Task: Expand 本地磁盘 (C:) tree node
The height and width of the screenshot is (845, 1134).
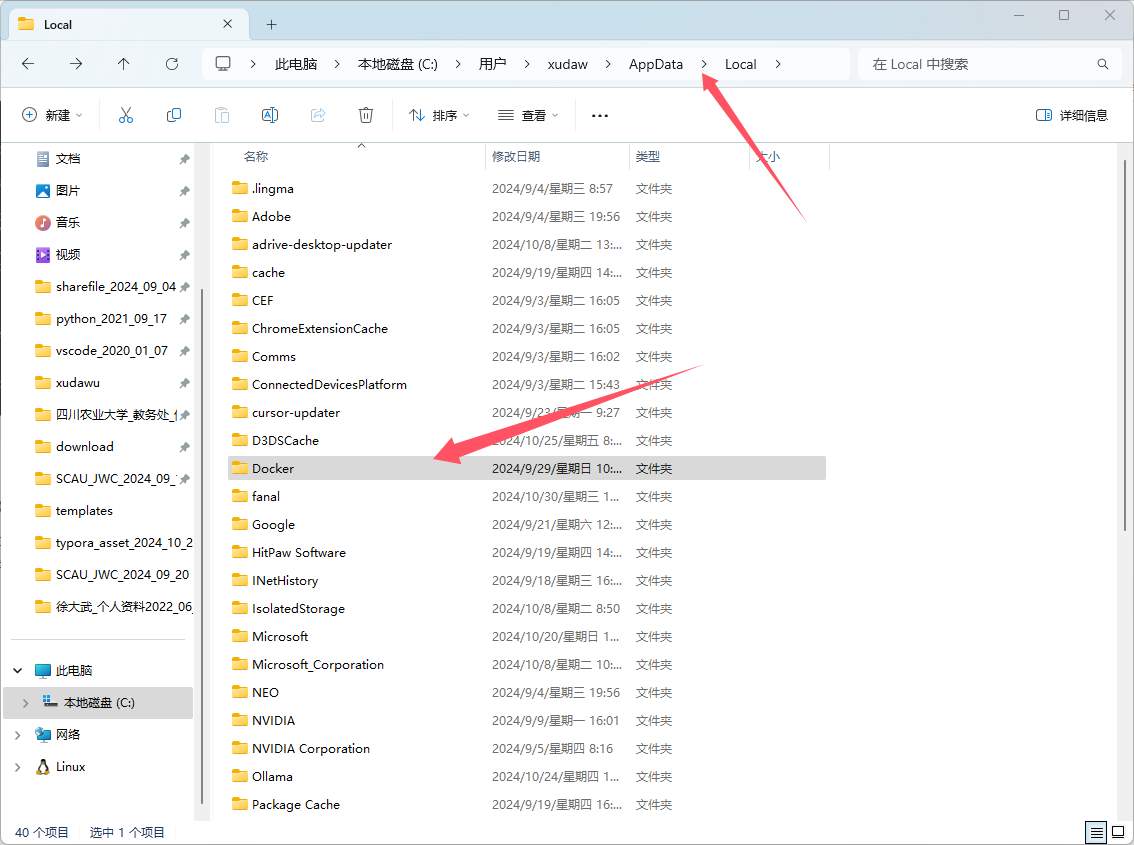Action: click(x=25, y=702)
